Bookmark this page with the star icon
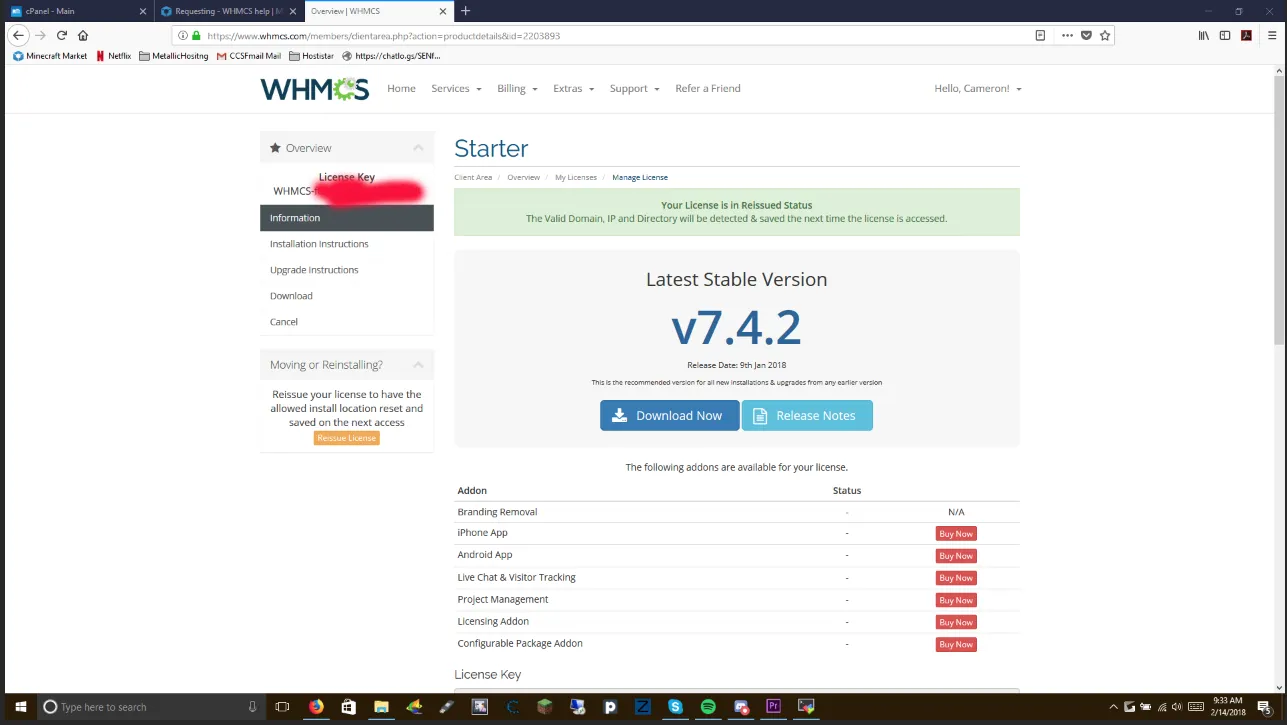Image resolution: width=1287 pixels, height=725 pixels. tap(1105, 35)
